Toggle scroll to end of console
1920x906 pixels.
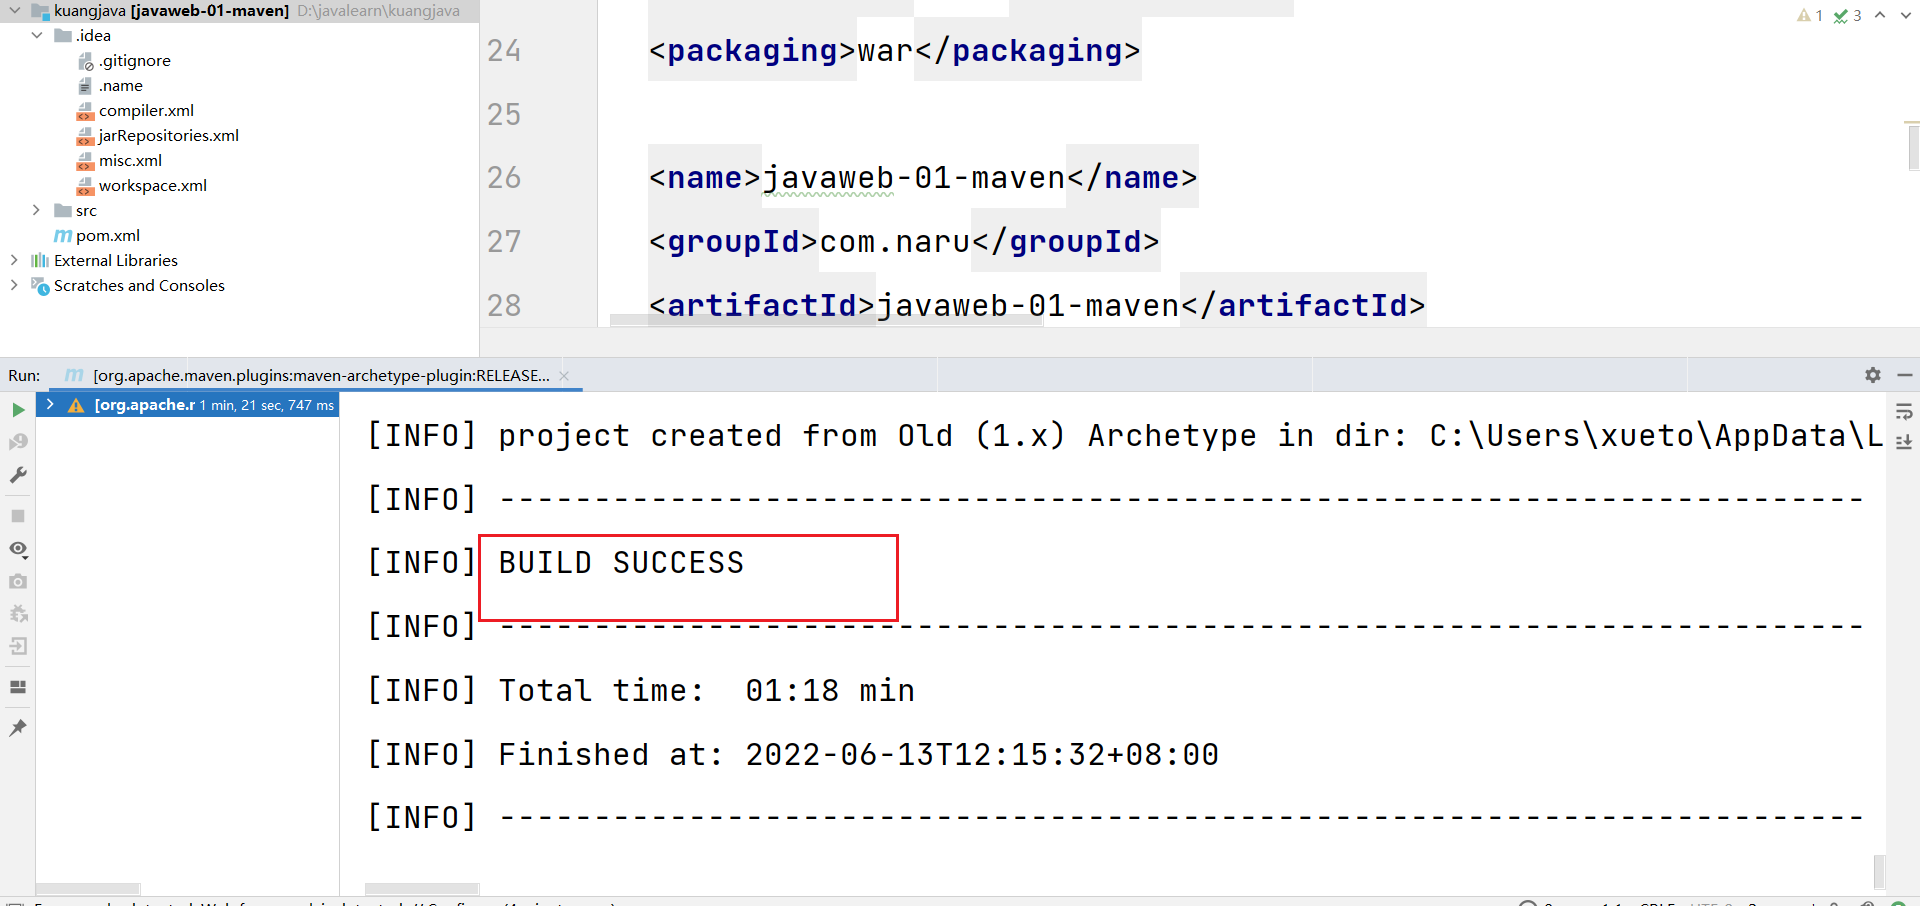[x=1904, y=441]
